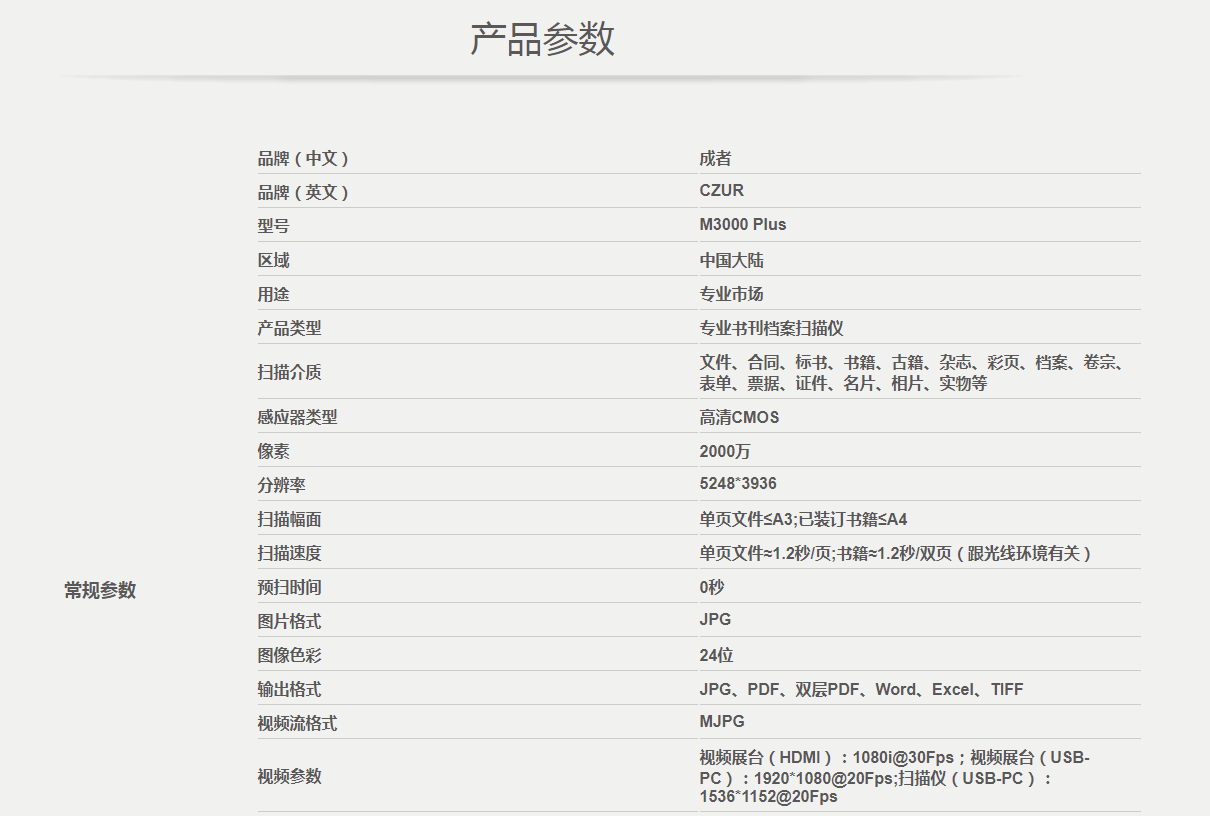The height and width of the screenshot is (816, 1210).
Task: Click the 像素 row label
Action: 273,451
